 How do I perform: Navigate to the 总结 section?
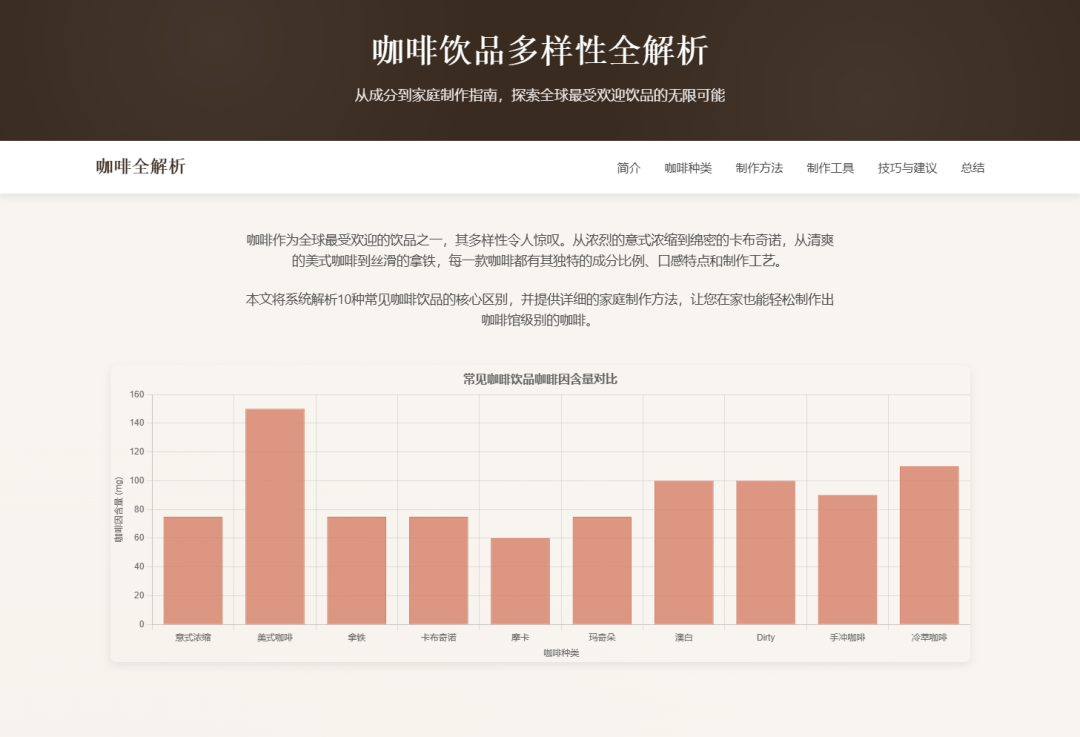[972, 168]
